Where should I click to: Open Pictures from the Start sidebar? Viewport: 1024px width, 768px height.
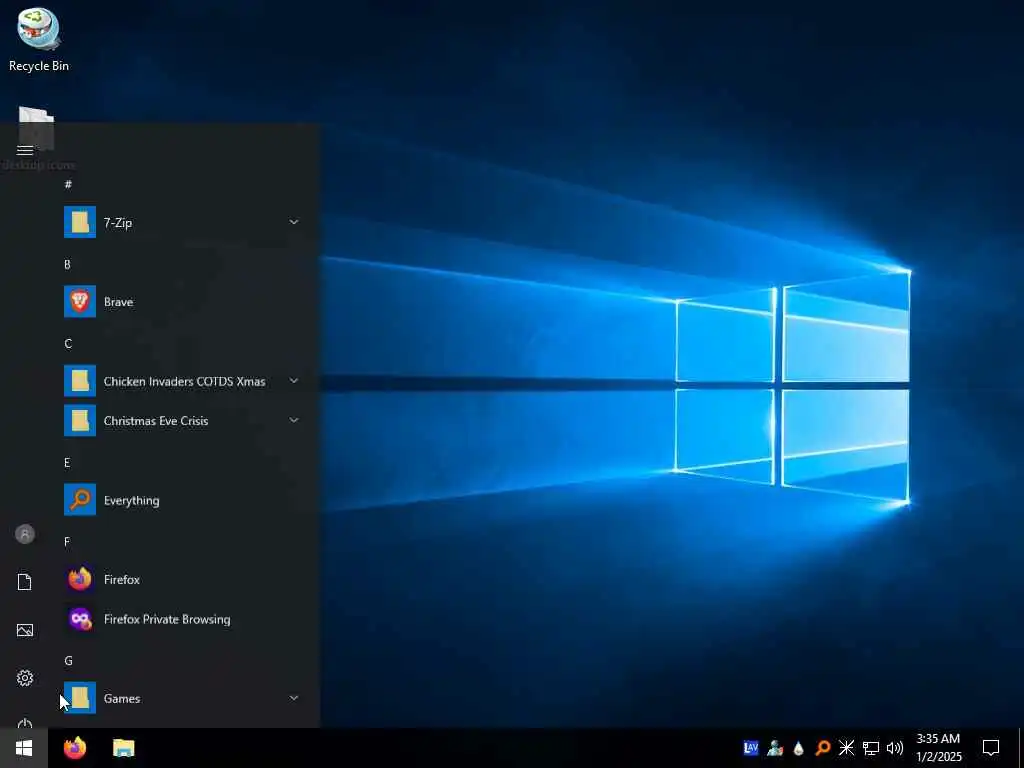click(x=25, y=630)
